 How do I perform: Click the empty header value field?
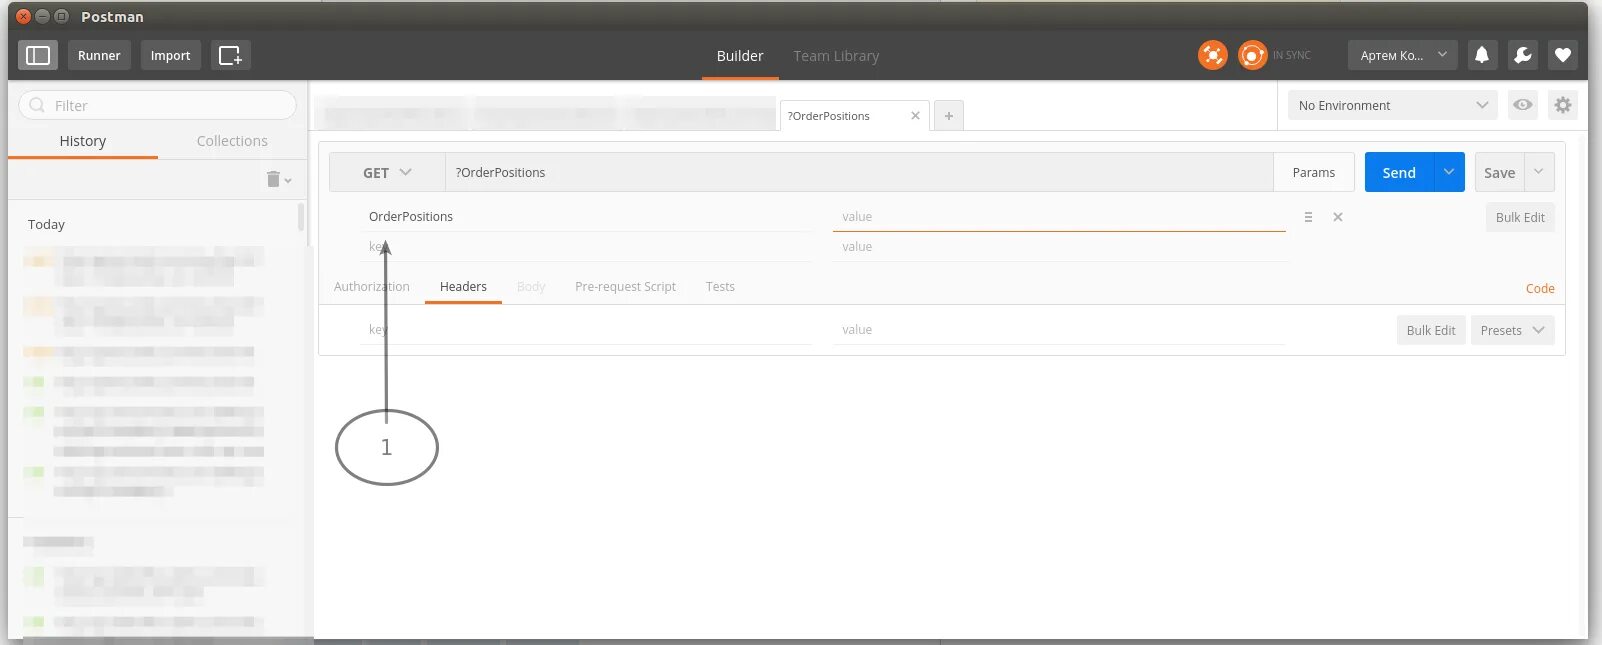point(1059,330)
